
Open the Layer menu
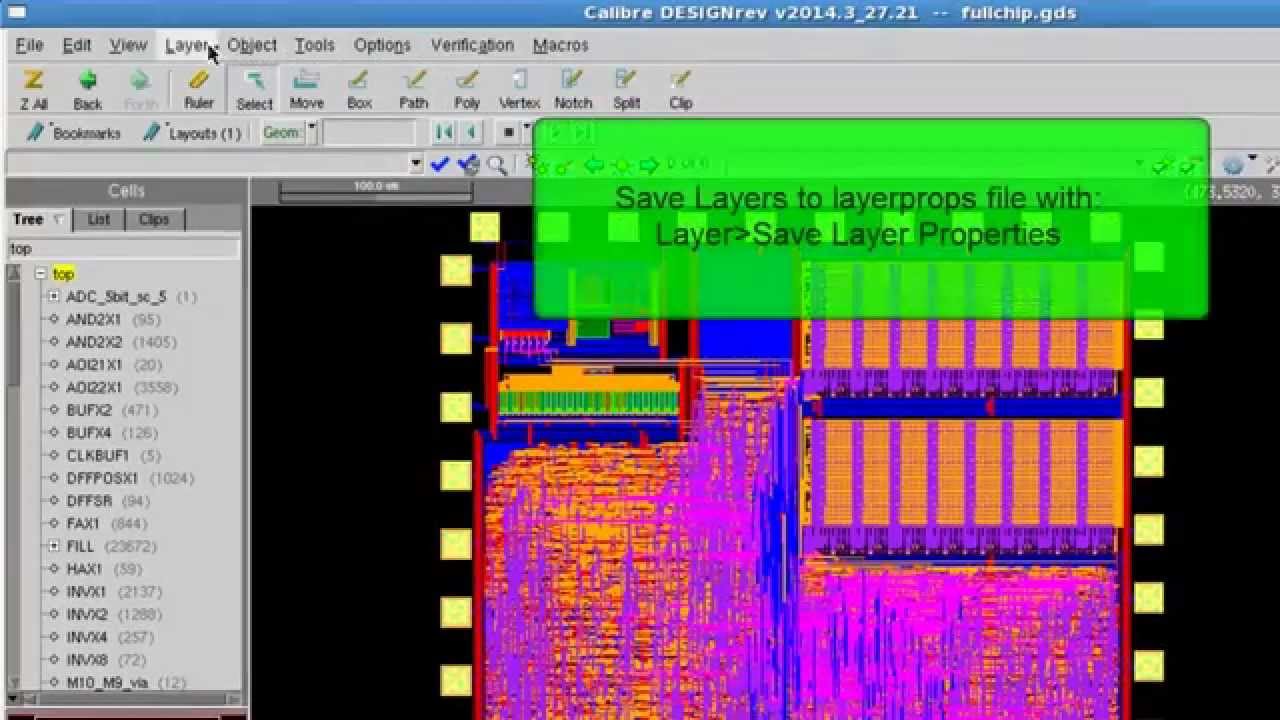187,45
